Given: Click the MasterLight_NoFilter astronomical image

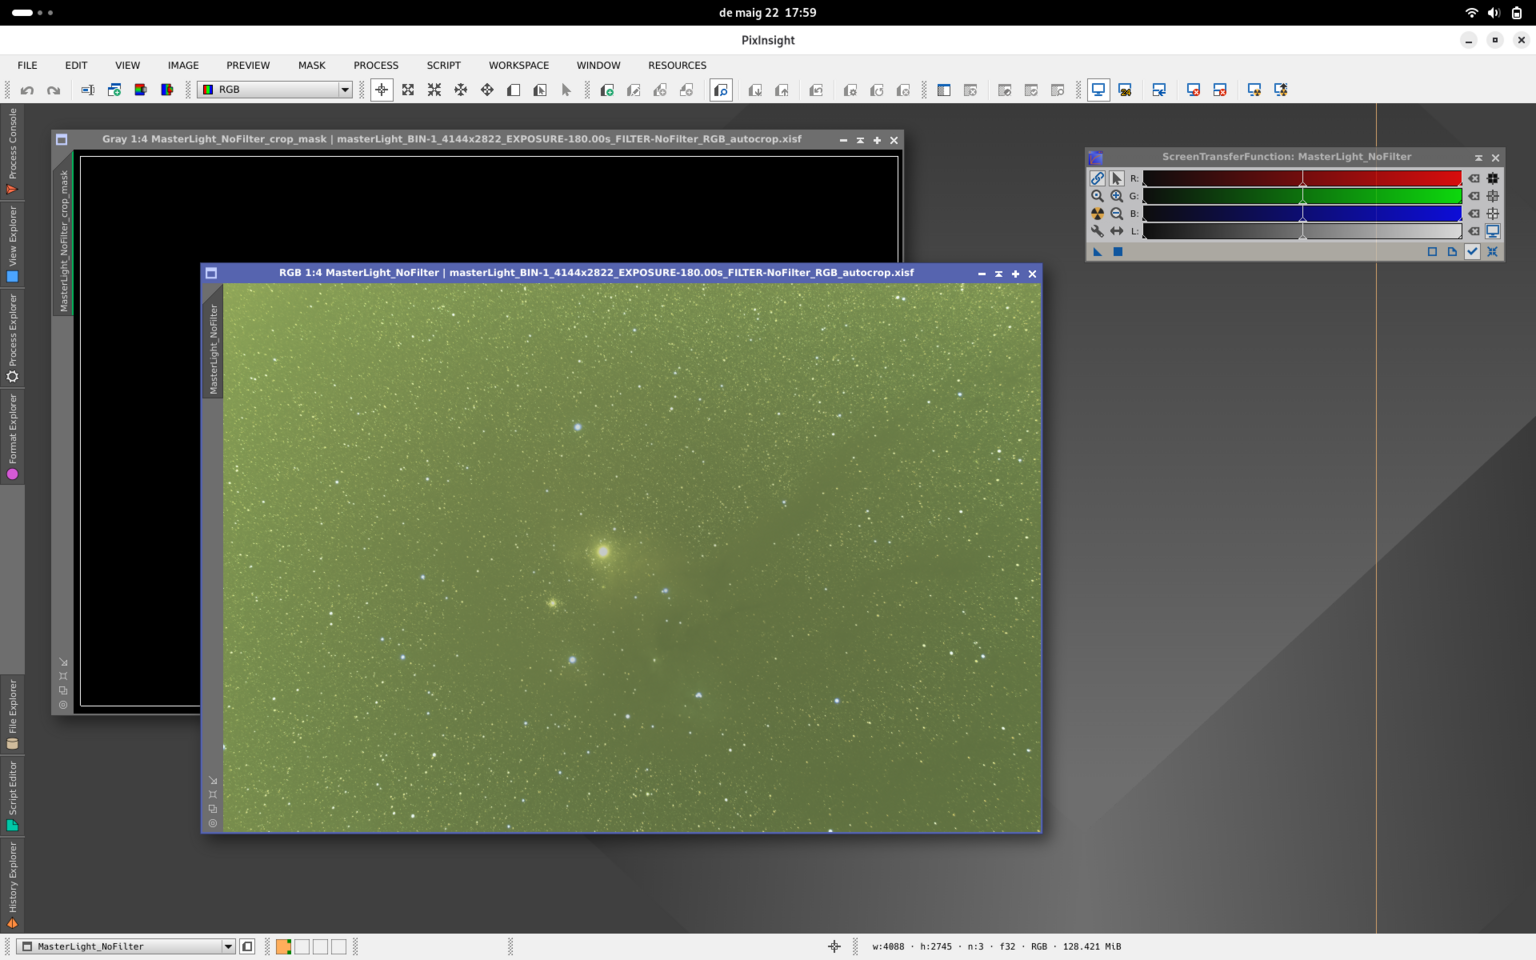Looking at the screenshot, I should point(632,557).
